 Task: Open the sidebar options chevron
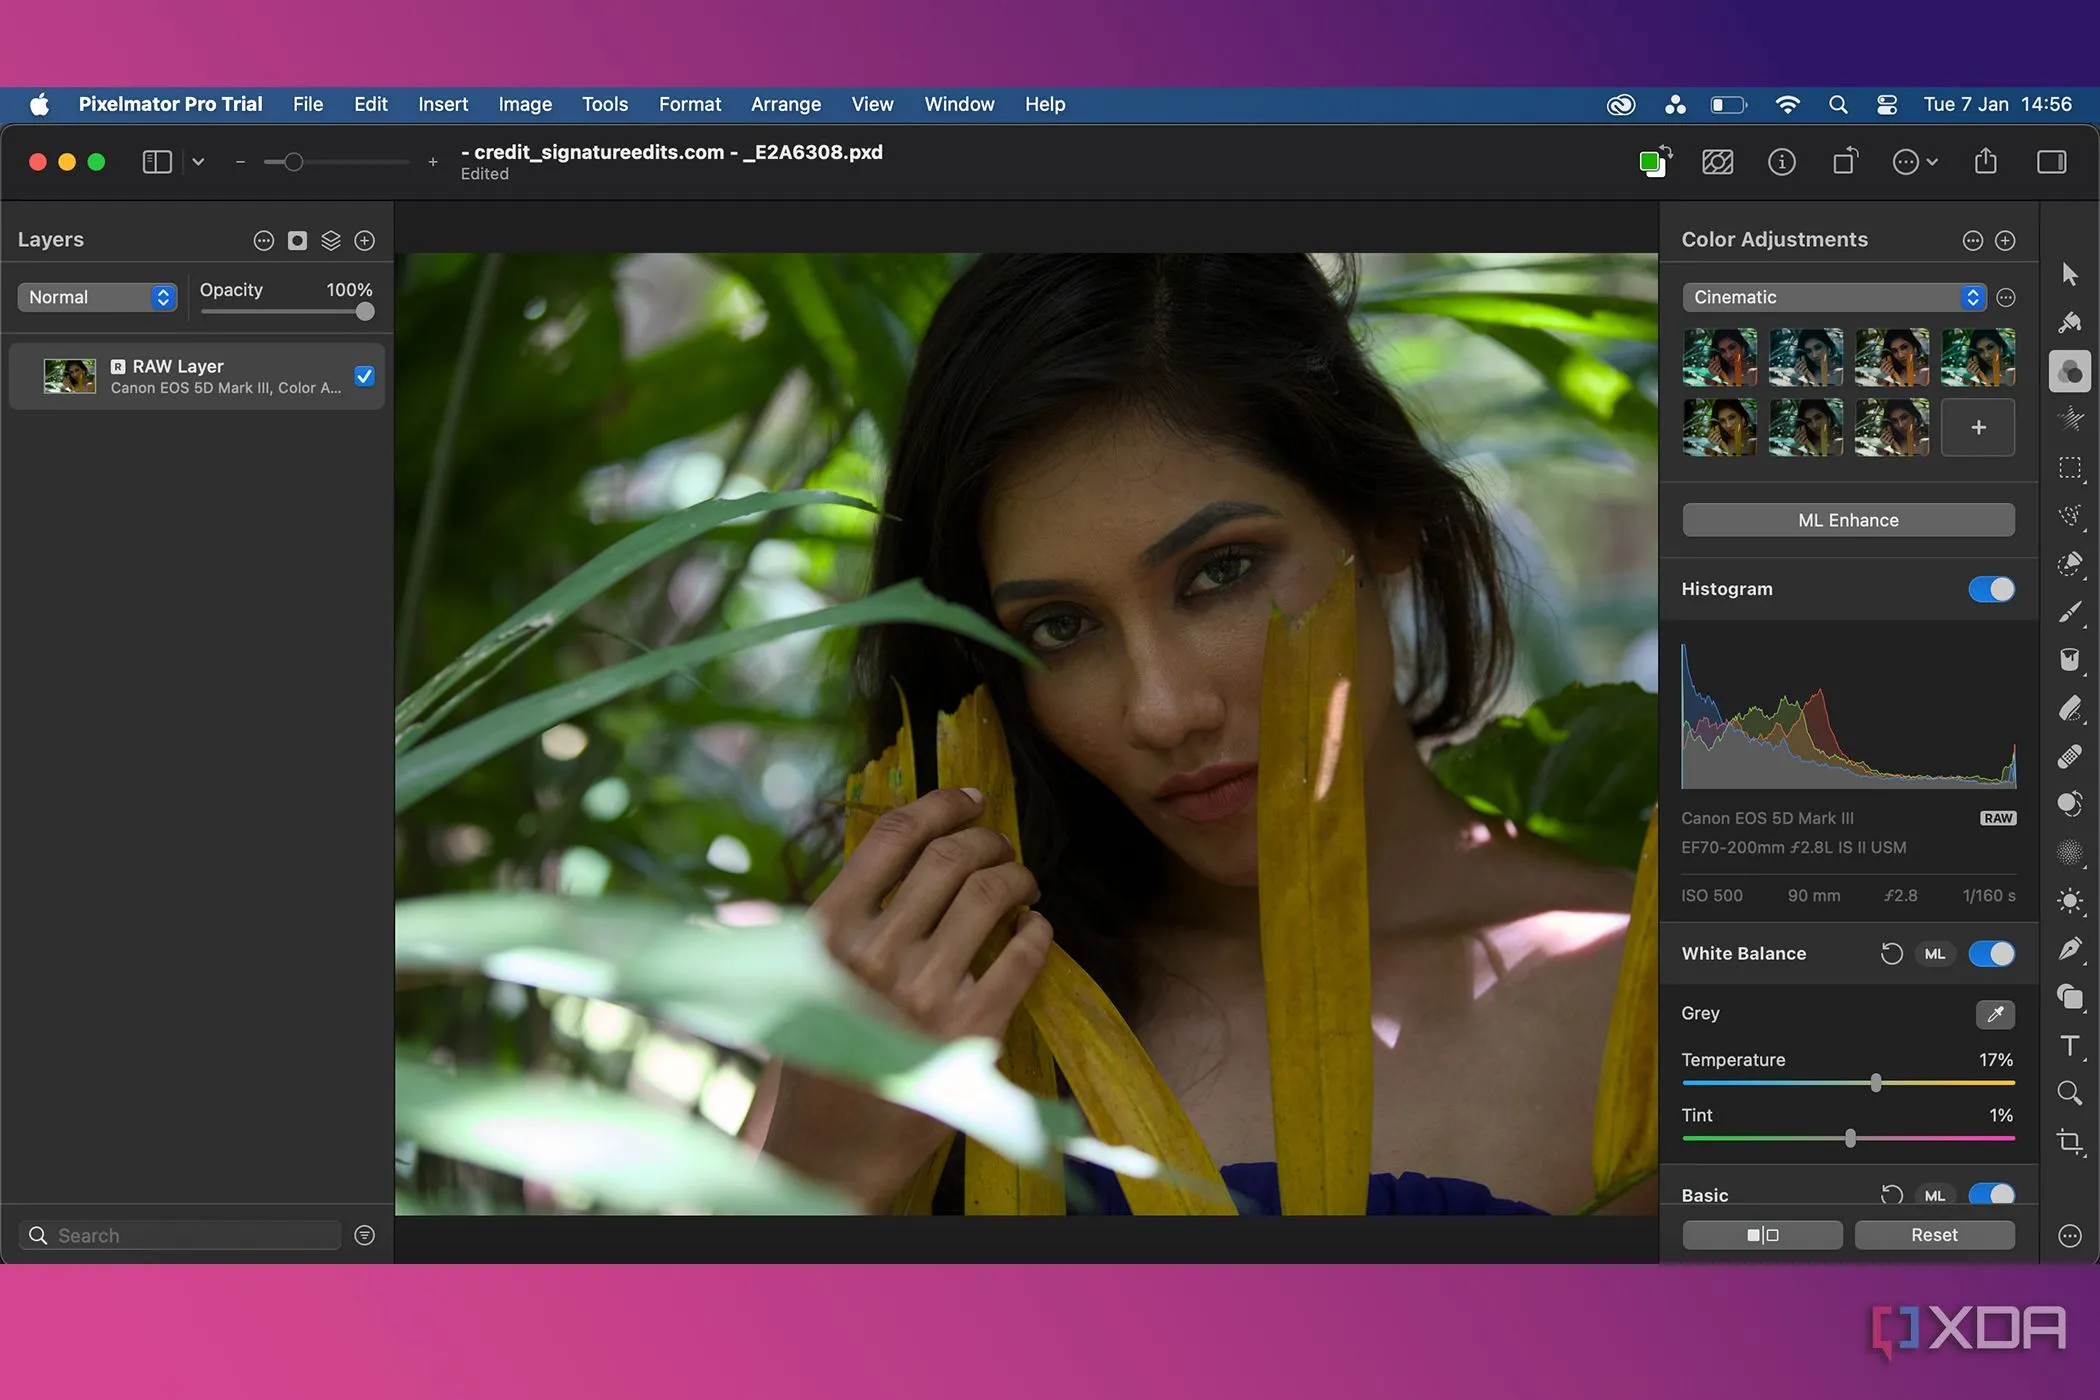198,162
